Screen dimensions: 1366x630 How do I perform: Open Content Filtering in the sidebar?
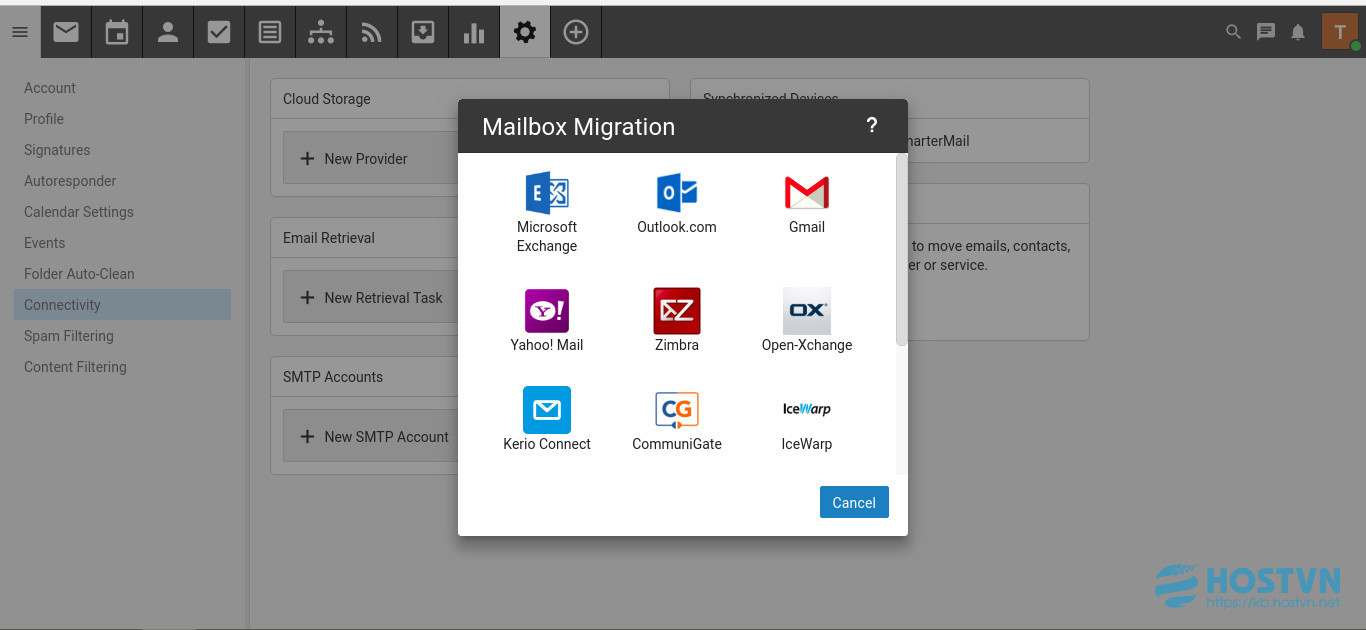tap(75, 367)
